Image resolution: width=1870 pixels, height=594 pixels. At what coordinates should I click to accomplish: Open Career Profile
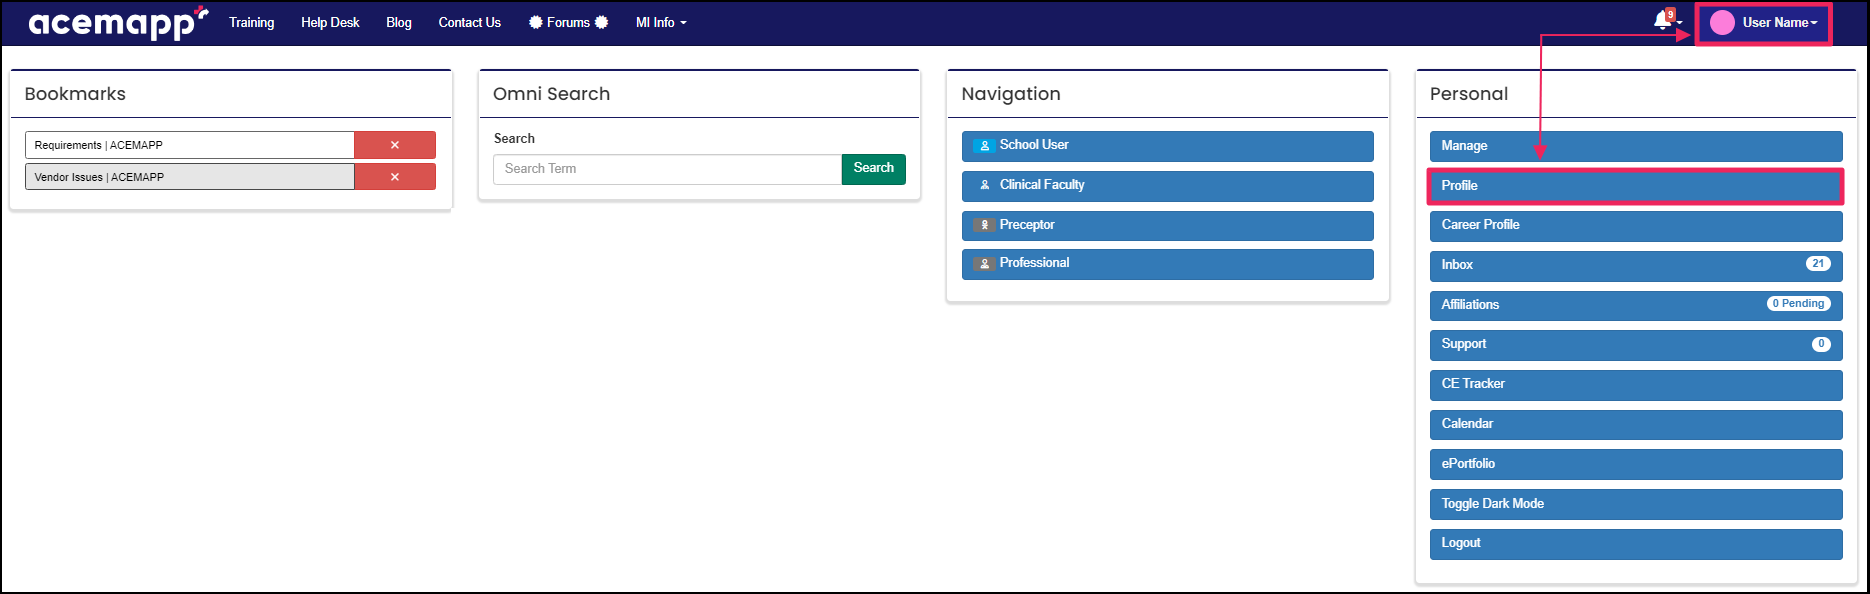(x=1636, y=225)
